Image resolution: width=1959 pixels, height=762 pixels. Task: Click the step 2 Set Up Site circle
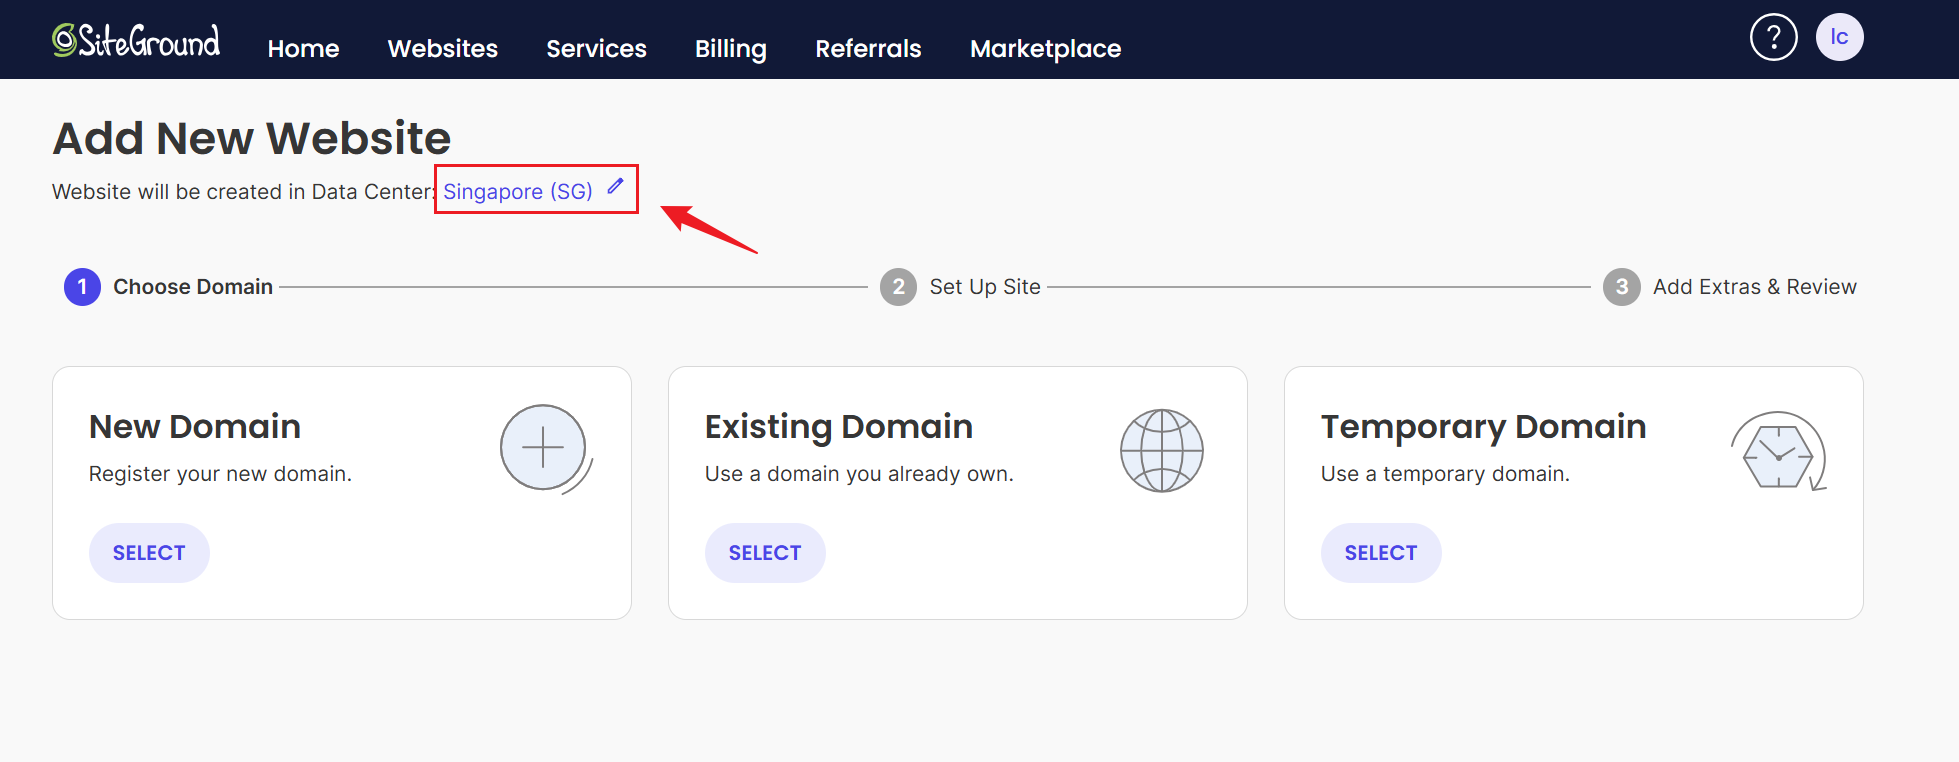(x=898, y=287)
